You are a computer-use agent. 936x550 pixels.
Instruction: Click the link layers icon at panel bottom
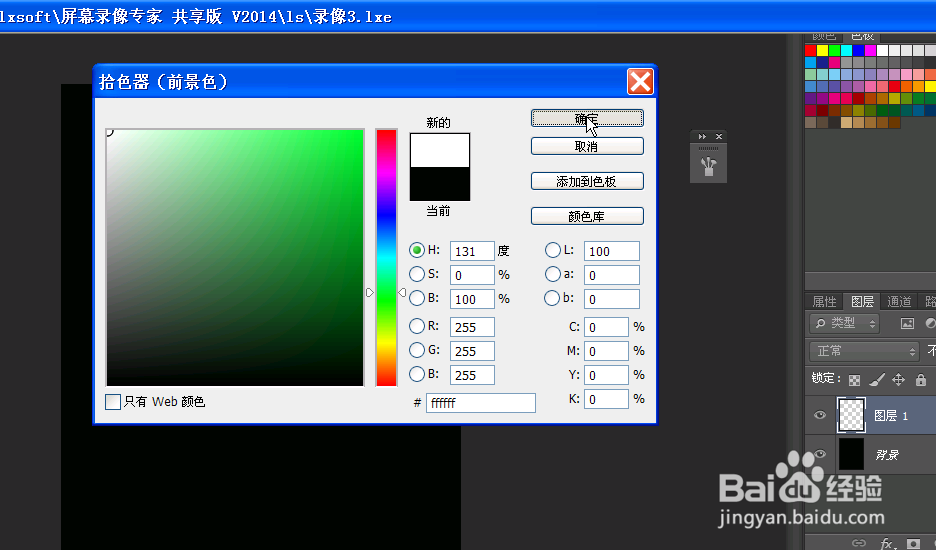pyautogui.click(x=859, y=543)
